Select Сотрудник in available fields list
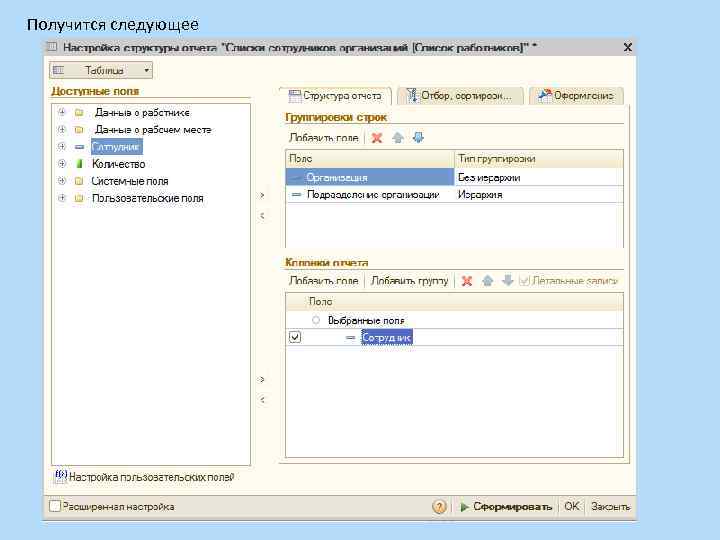 pyautogui.click(x=117, y=147)
